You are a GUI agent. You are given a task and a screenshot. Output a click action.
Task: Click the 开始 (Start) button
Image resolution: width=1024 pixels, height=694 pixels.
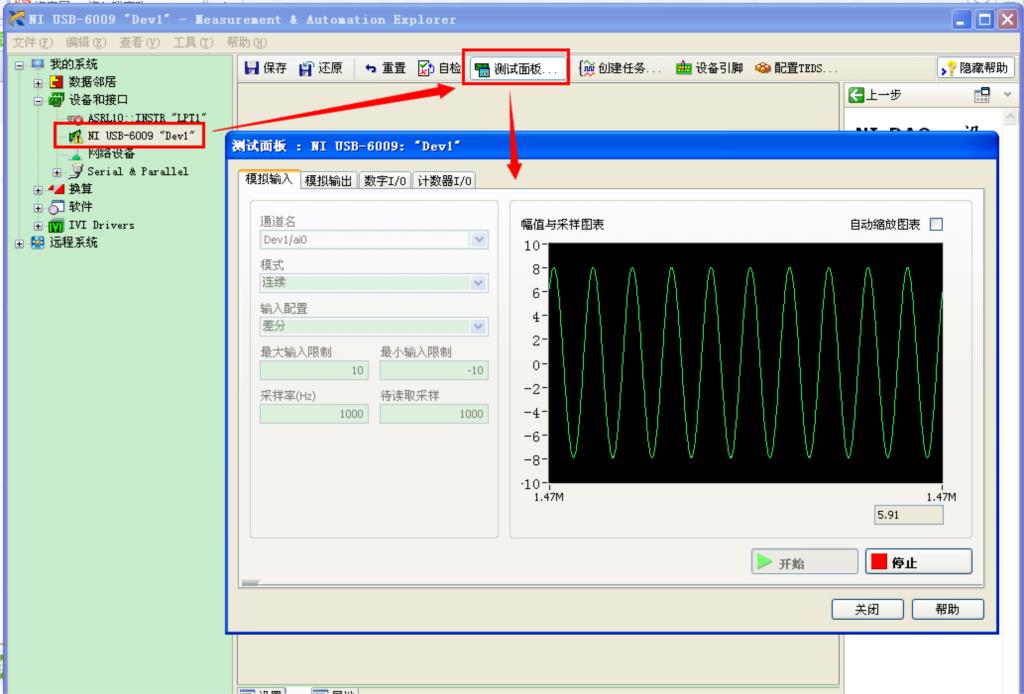pyautogui.click(x=802, y=562)
